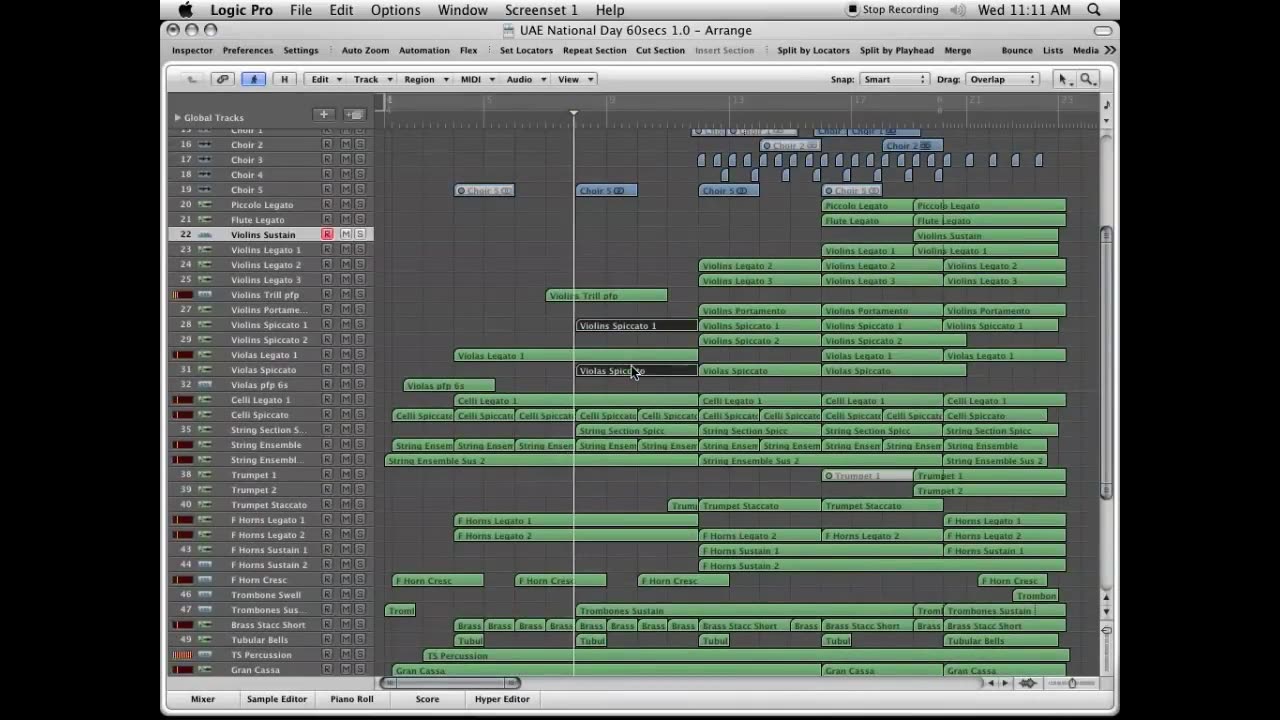Record-enable the Choir 5 track

coord(327,190)
